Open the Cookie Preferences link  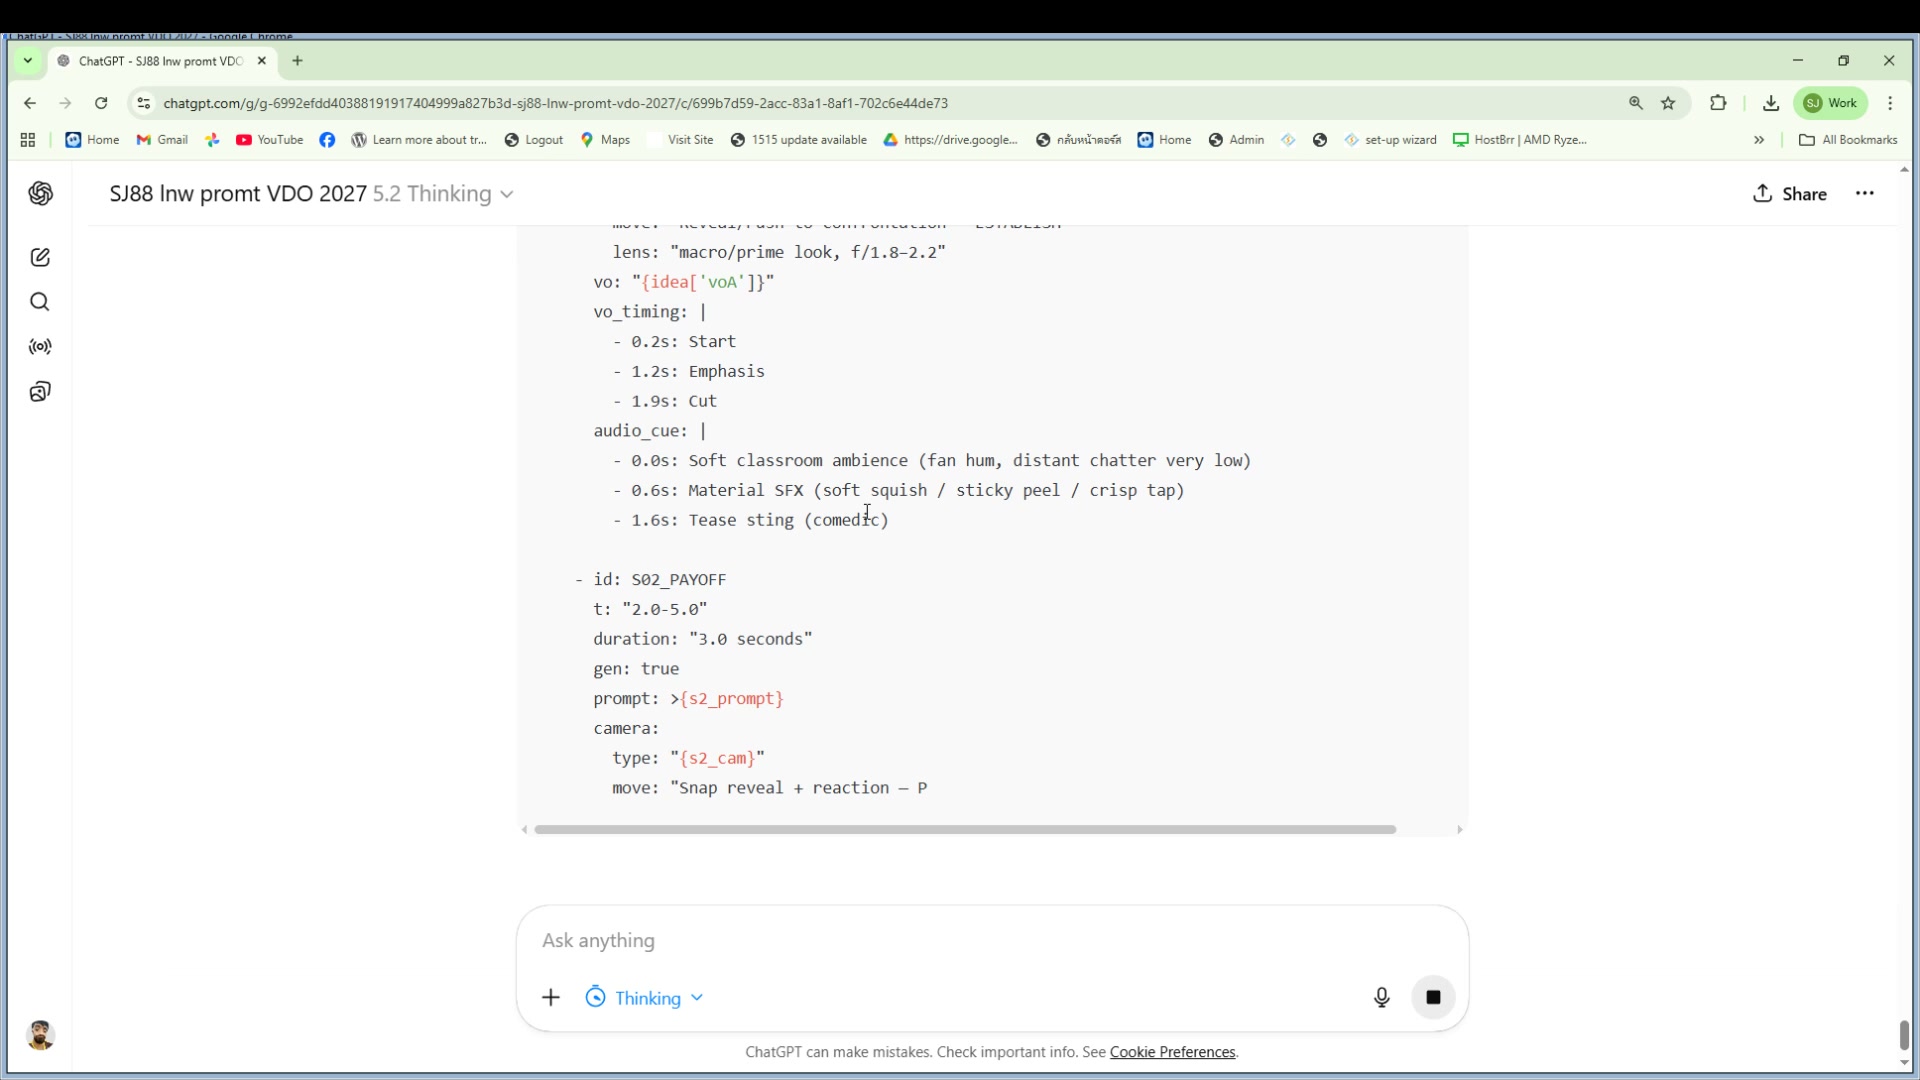coord(1172,1052)
